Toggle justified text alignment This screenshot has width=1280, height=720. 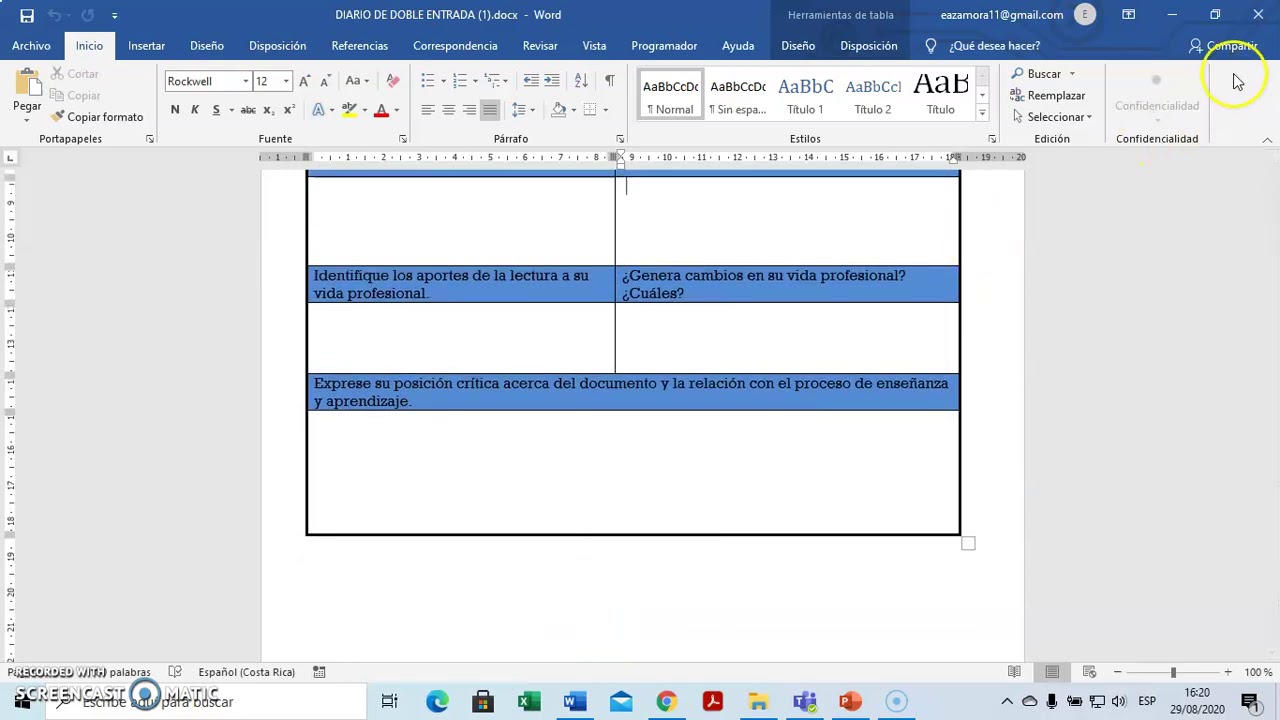pyautogui.click(x=490, y=110)
